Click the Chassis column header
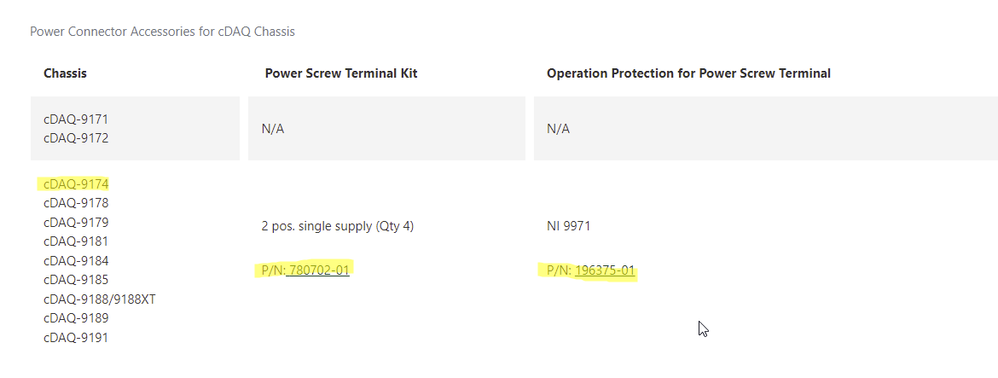The width and height of the screenshot is (998, 378). point(65,73)
